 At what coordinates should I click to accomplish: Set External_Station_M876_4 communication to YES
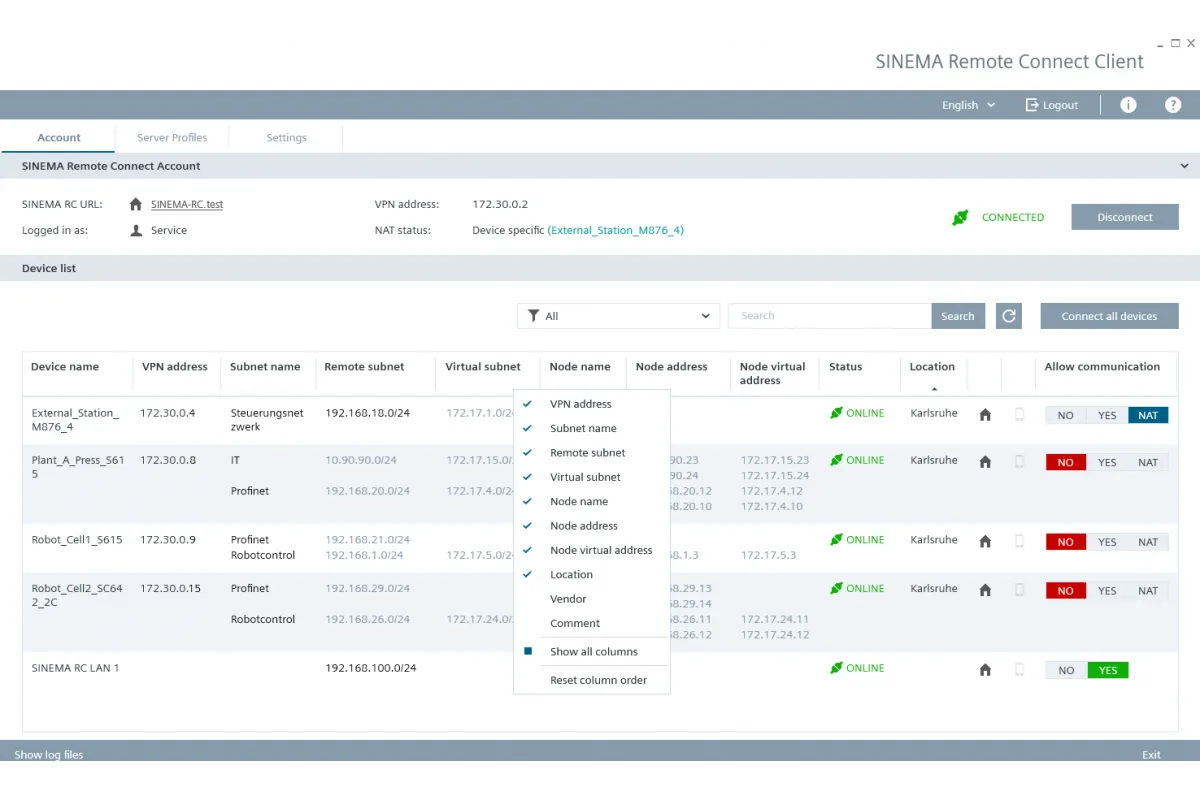click(1107, 415)
